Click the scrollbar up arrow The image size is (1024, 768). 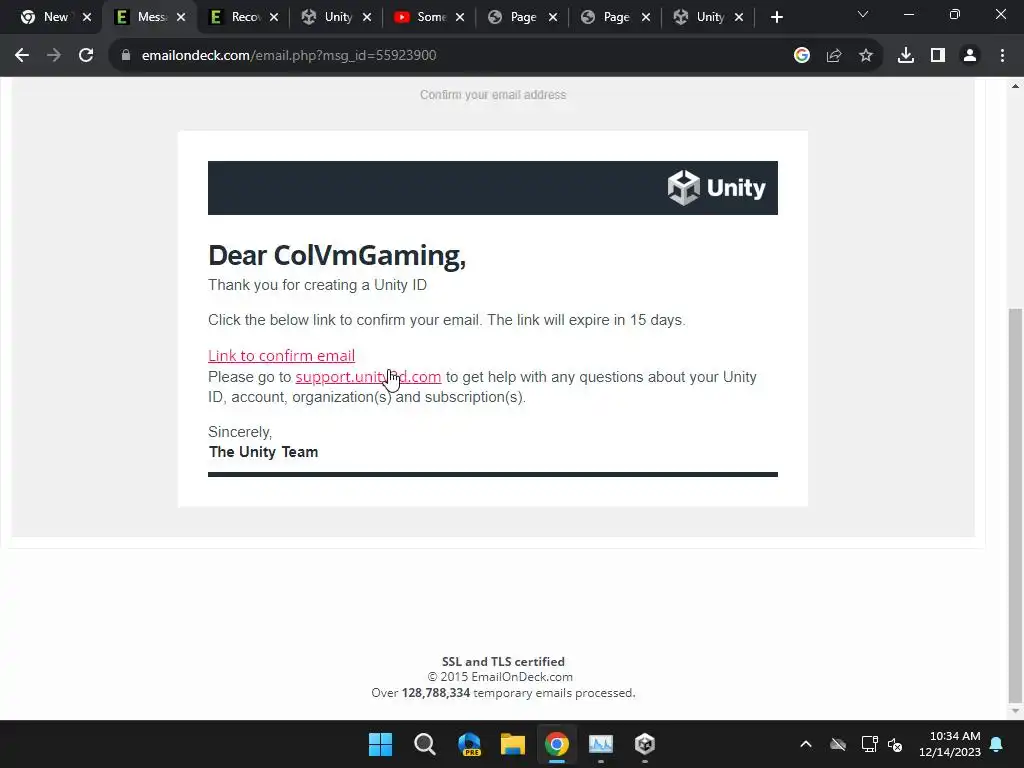point(1015,86)
